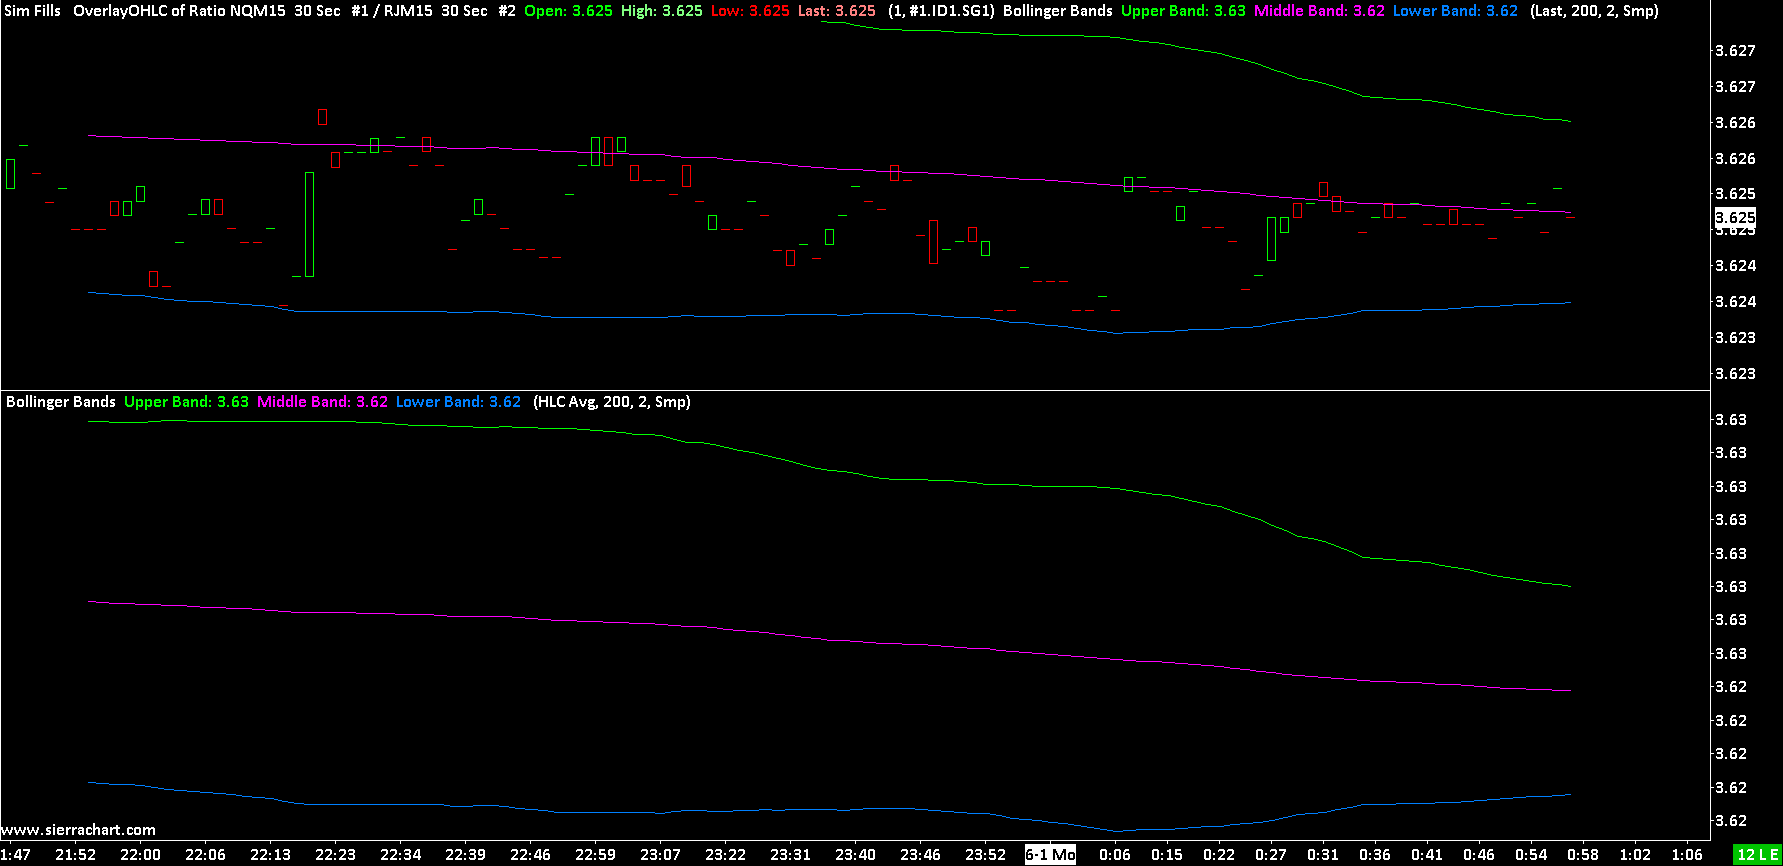
Task: Click the '12 L E' status indicator
Action: coord(1757,855)
